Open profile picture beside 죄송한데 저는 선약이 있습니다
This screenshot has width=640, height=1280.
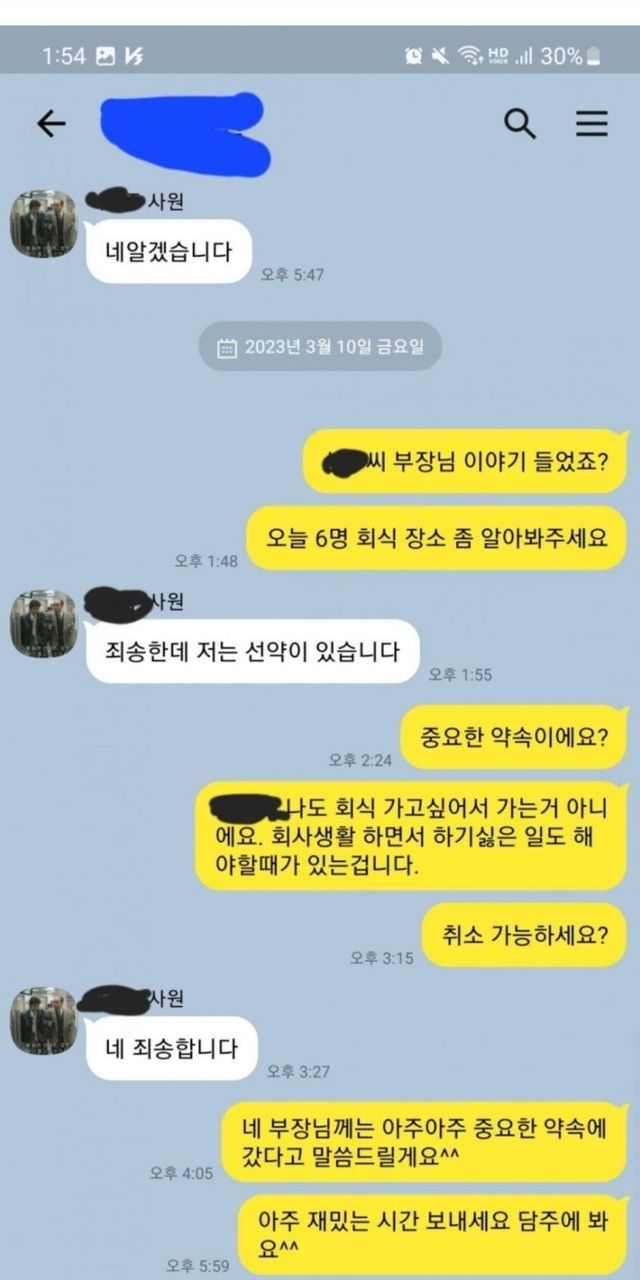coord(43,622)
